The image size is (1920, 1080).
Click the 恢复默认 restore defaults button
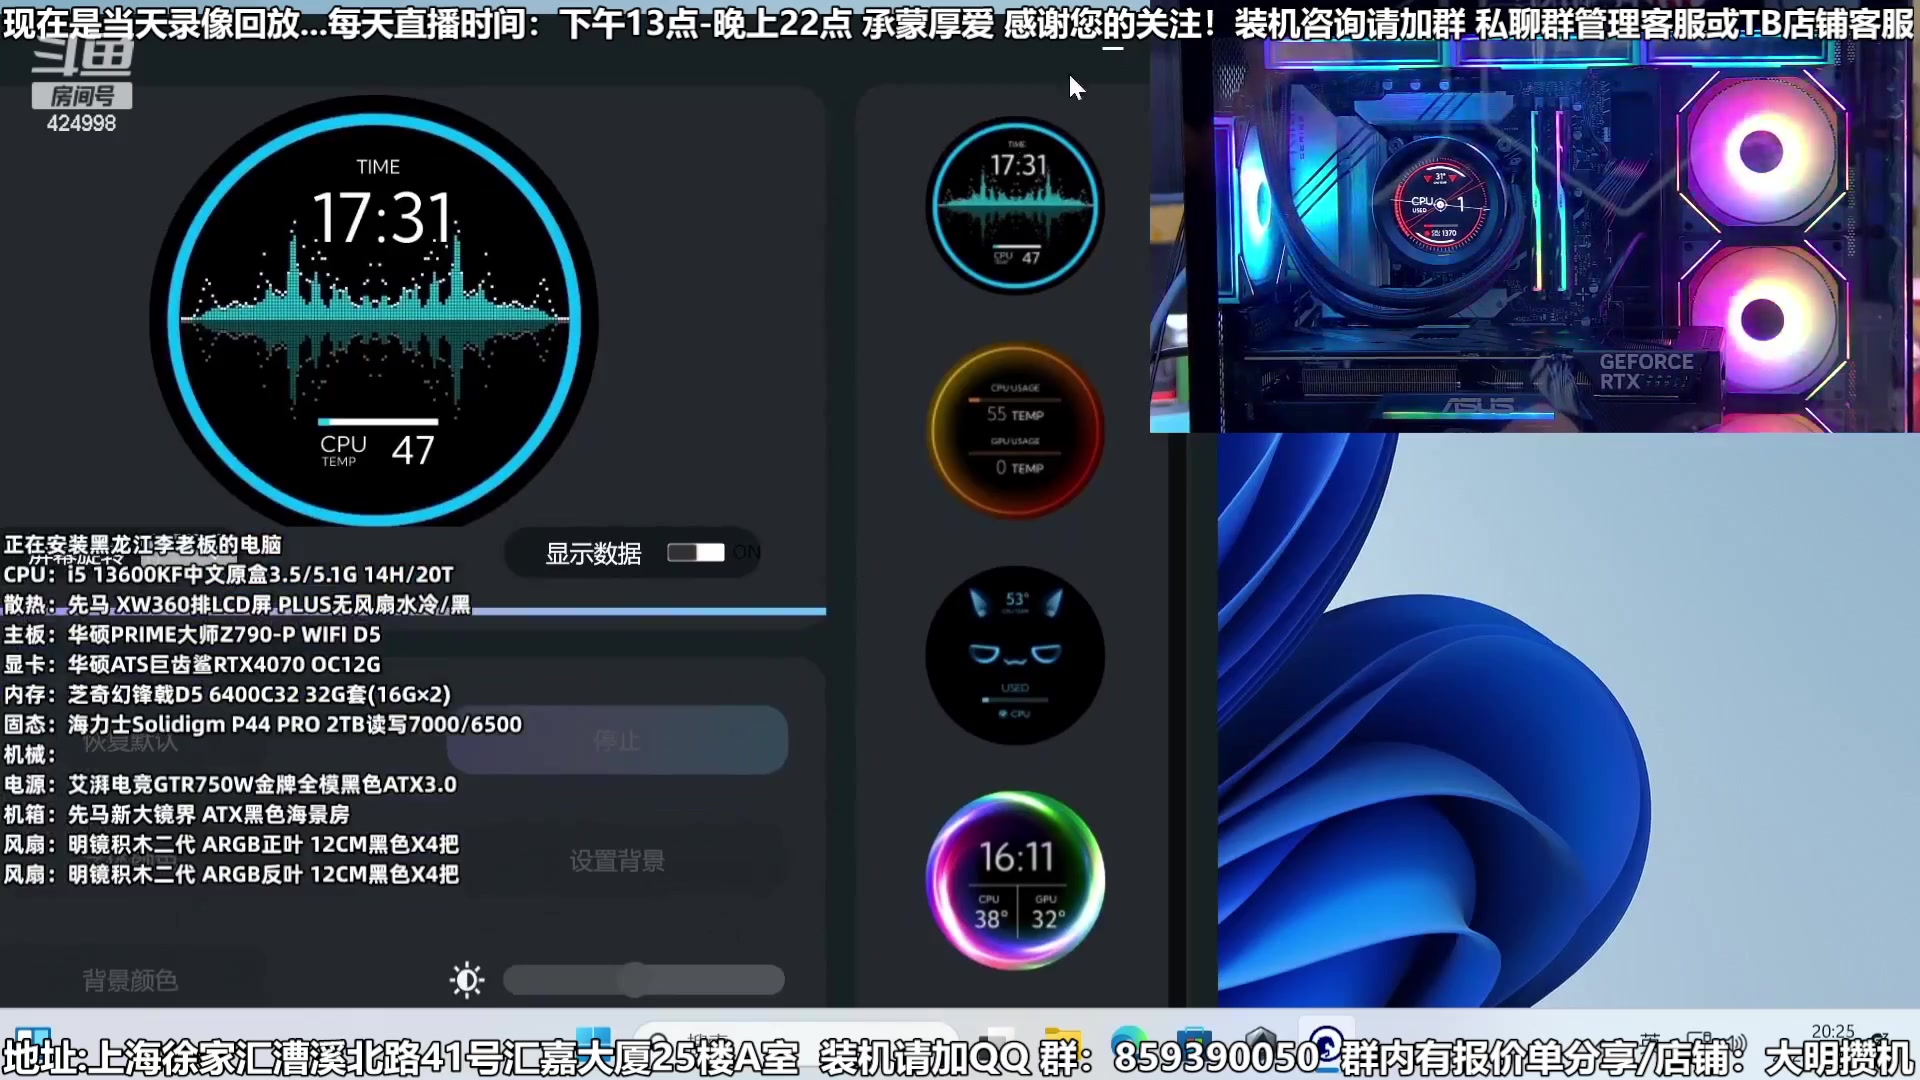[130, 743]
